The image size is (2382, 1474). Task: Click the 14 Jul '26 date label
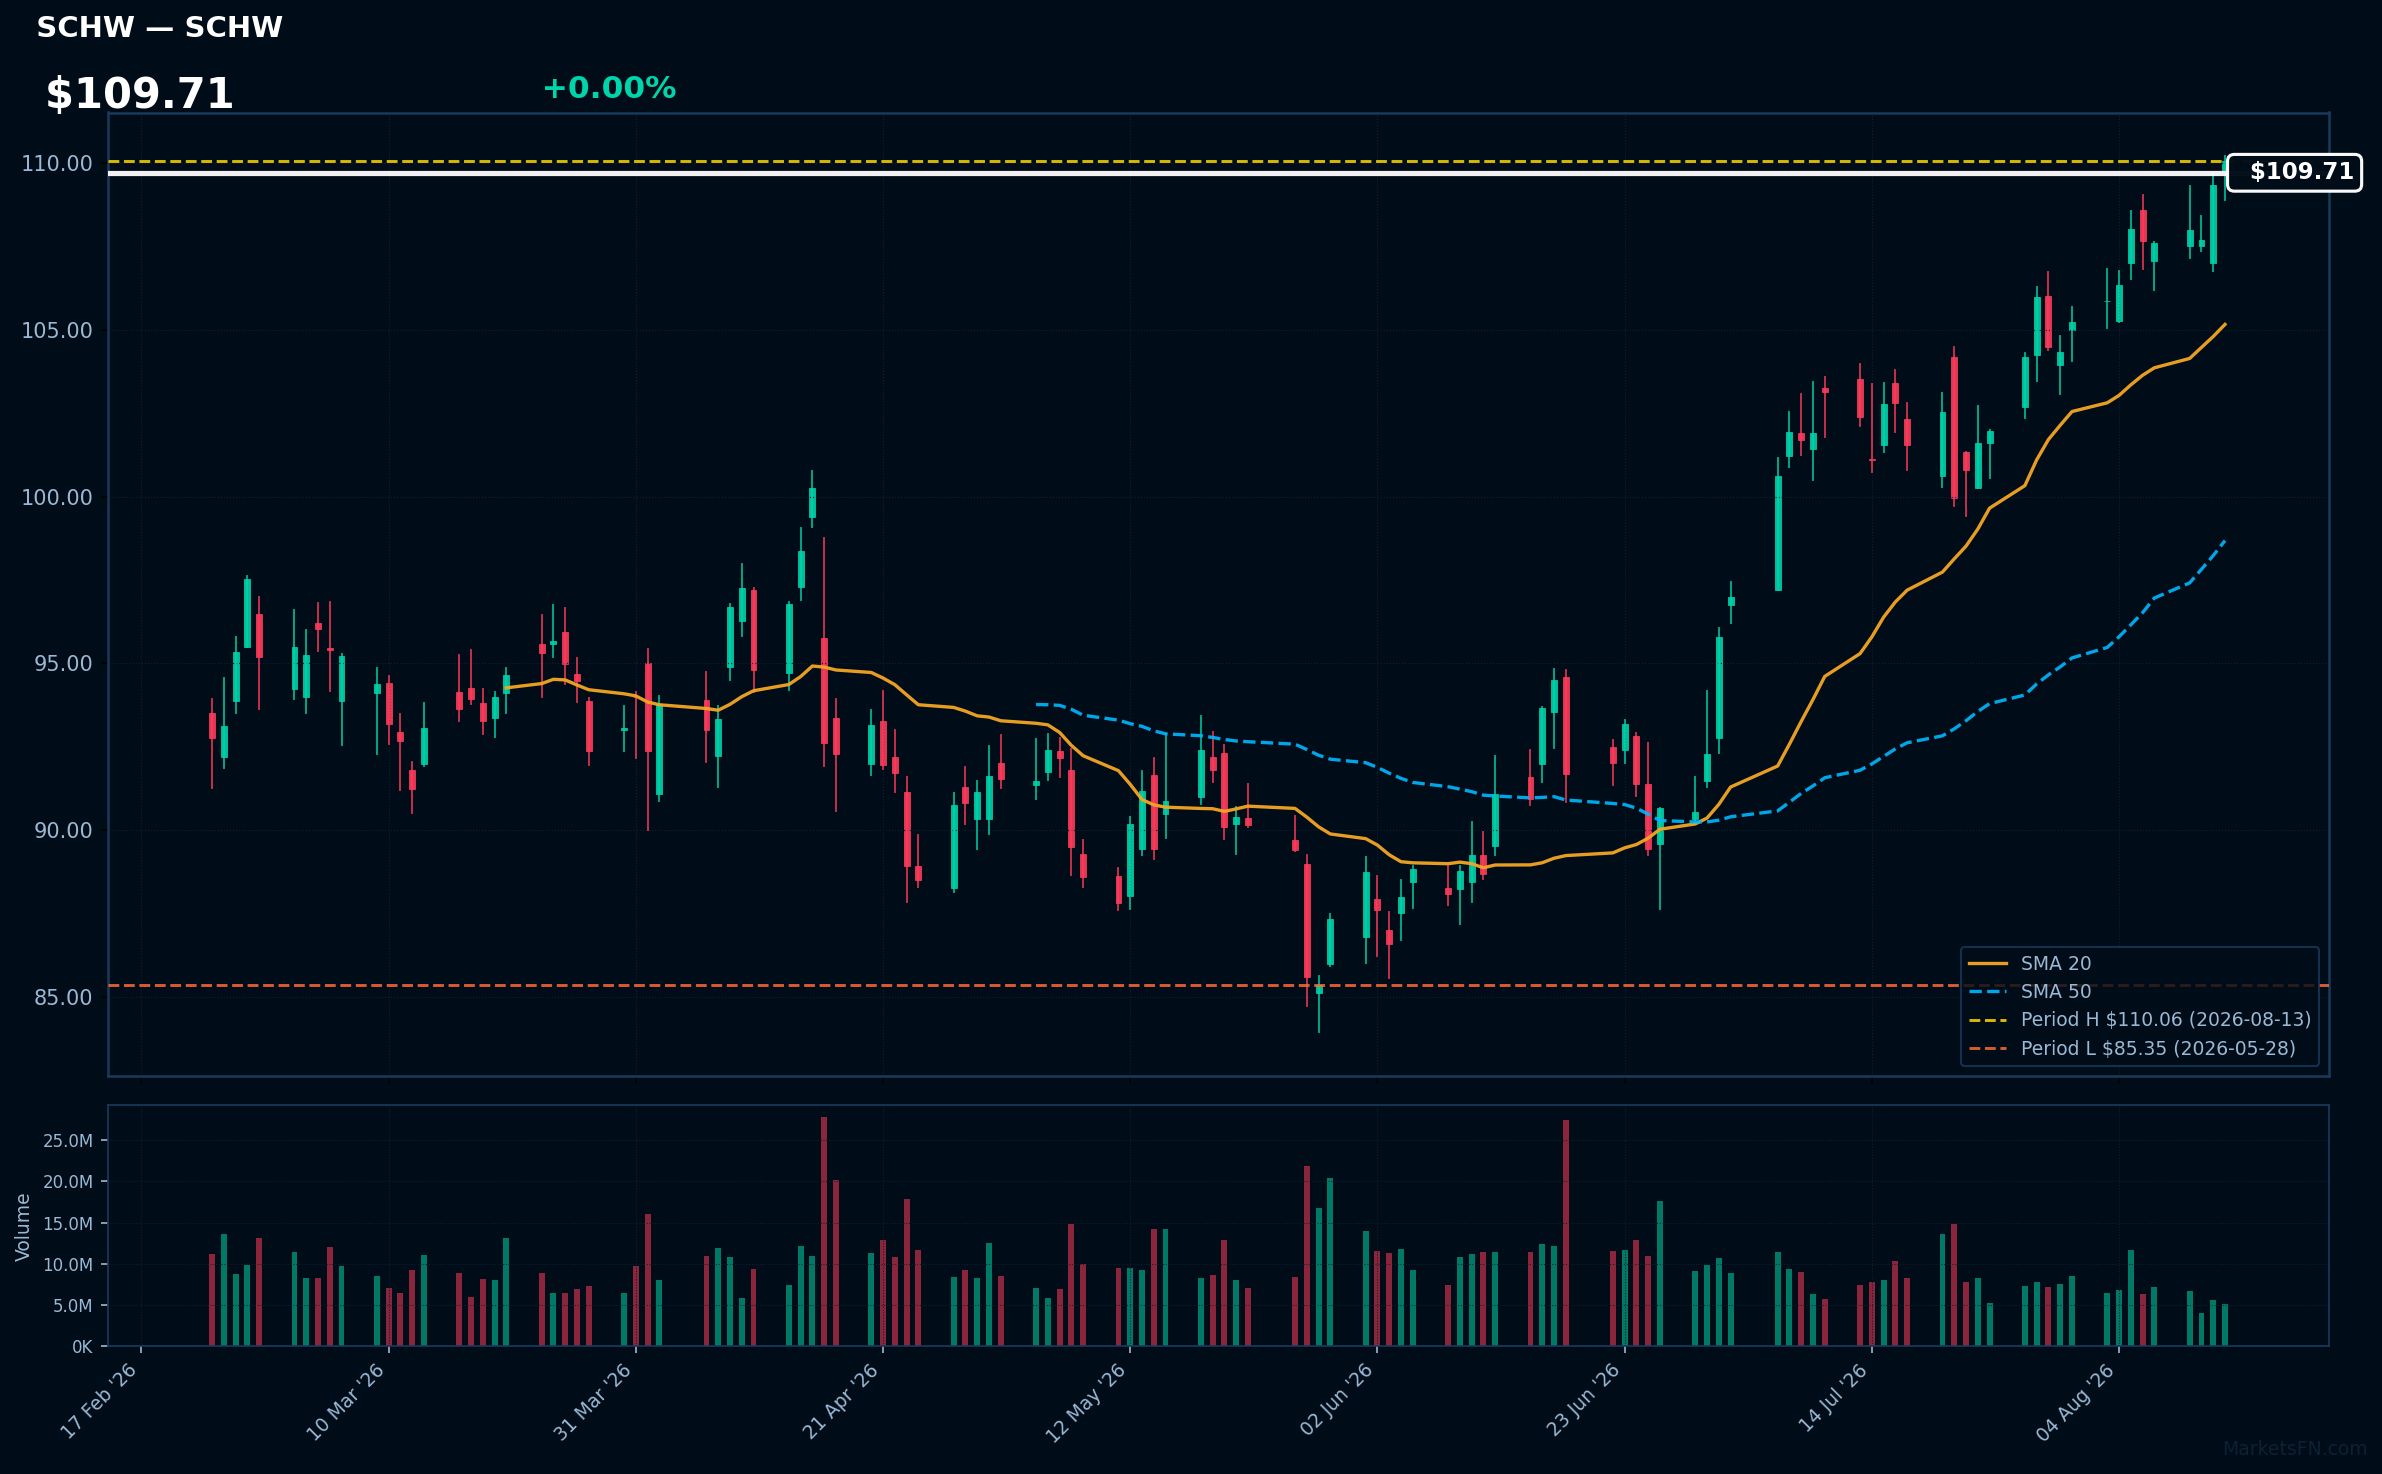(x=1833, y=1399)
